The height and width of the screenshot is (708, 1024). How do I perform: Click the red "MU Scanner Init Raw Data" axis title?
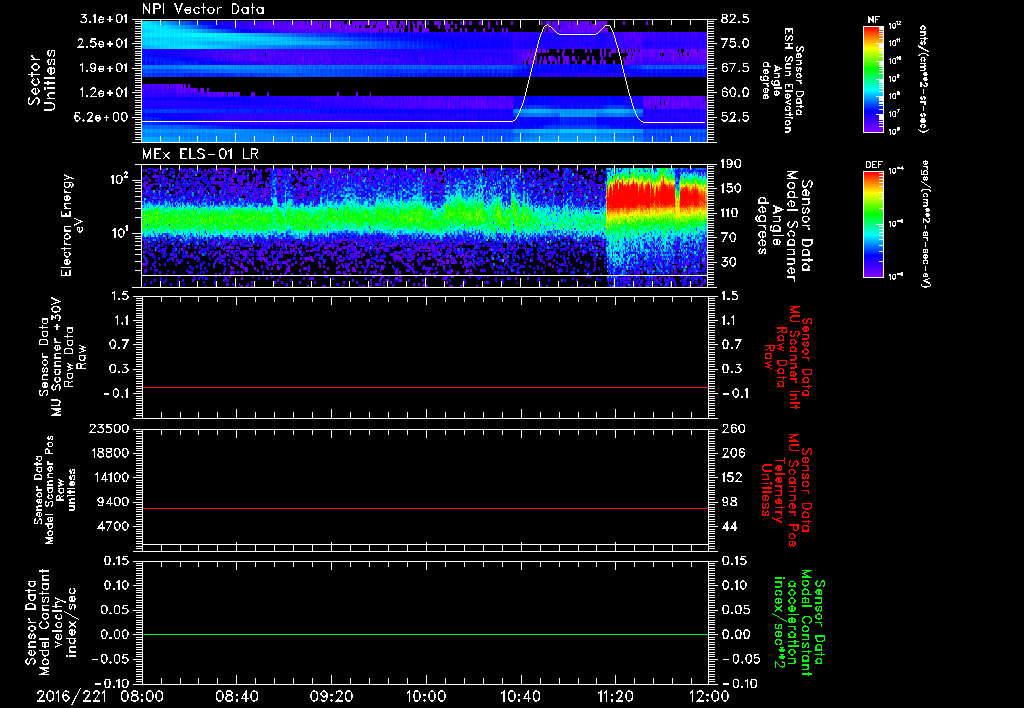788,357
